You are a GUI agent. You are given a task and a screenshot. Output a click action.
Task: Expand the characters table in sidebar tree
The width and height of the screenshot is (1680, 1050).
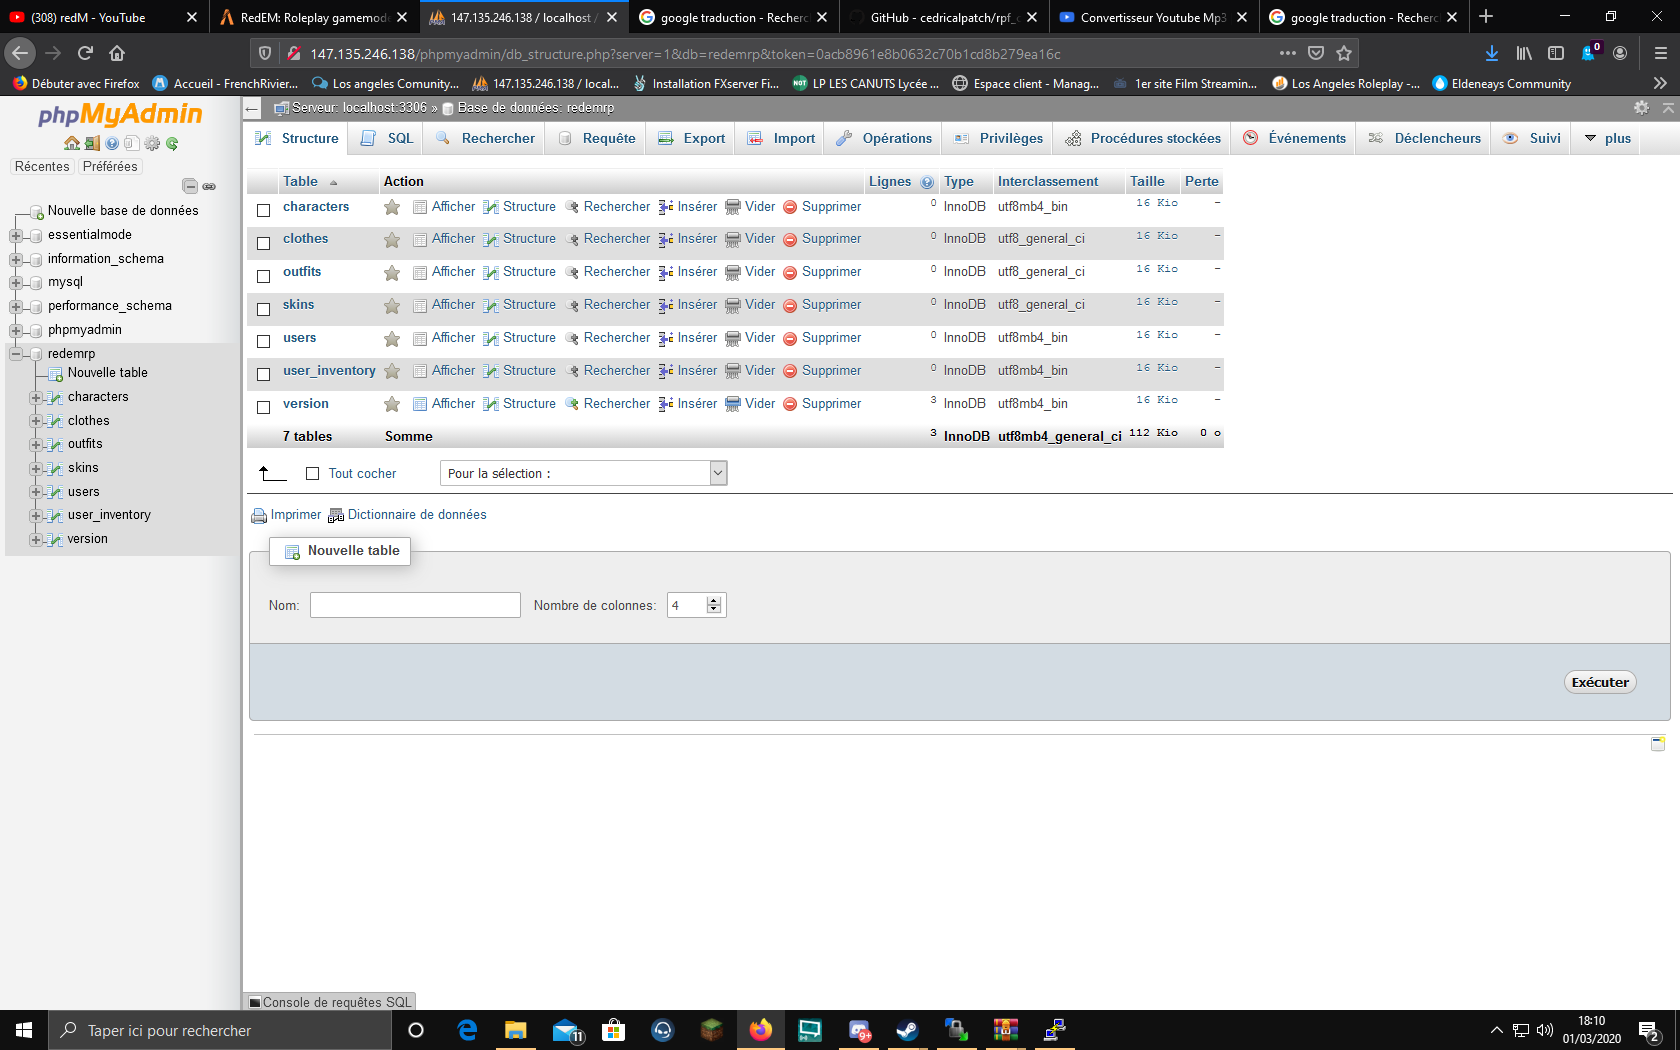tap(36, 397)
